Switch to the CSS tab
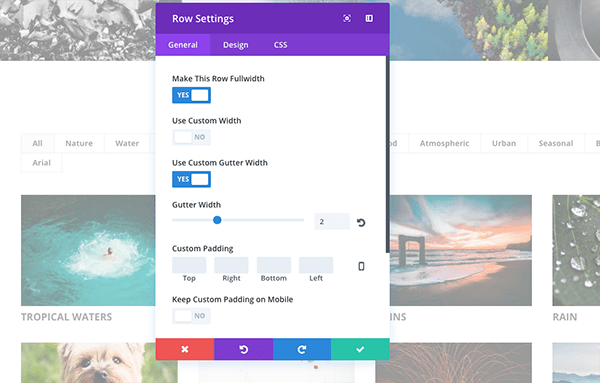This screenshot has width=600, height=383. pos(280,45)
